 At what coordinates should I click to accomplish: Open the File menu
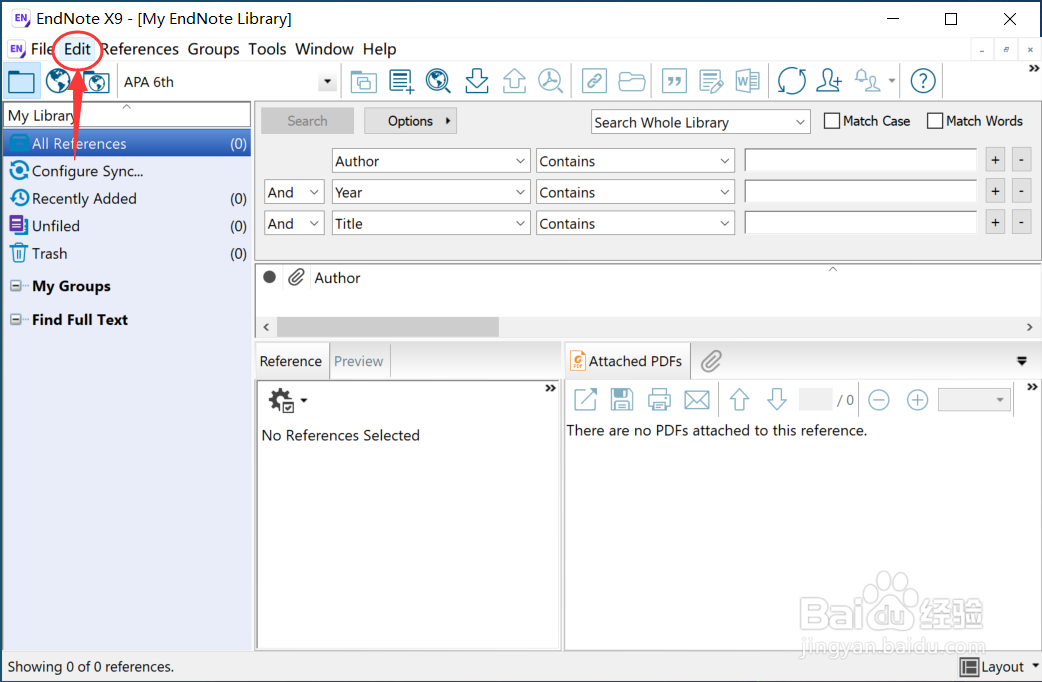pos(42,49)
